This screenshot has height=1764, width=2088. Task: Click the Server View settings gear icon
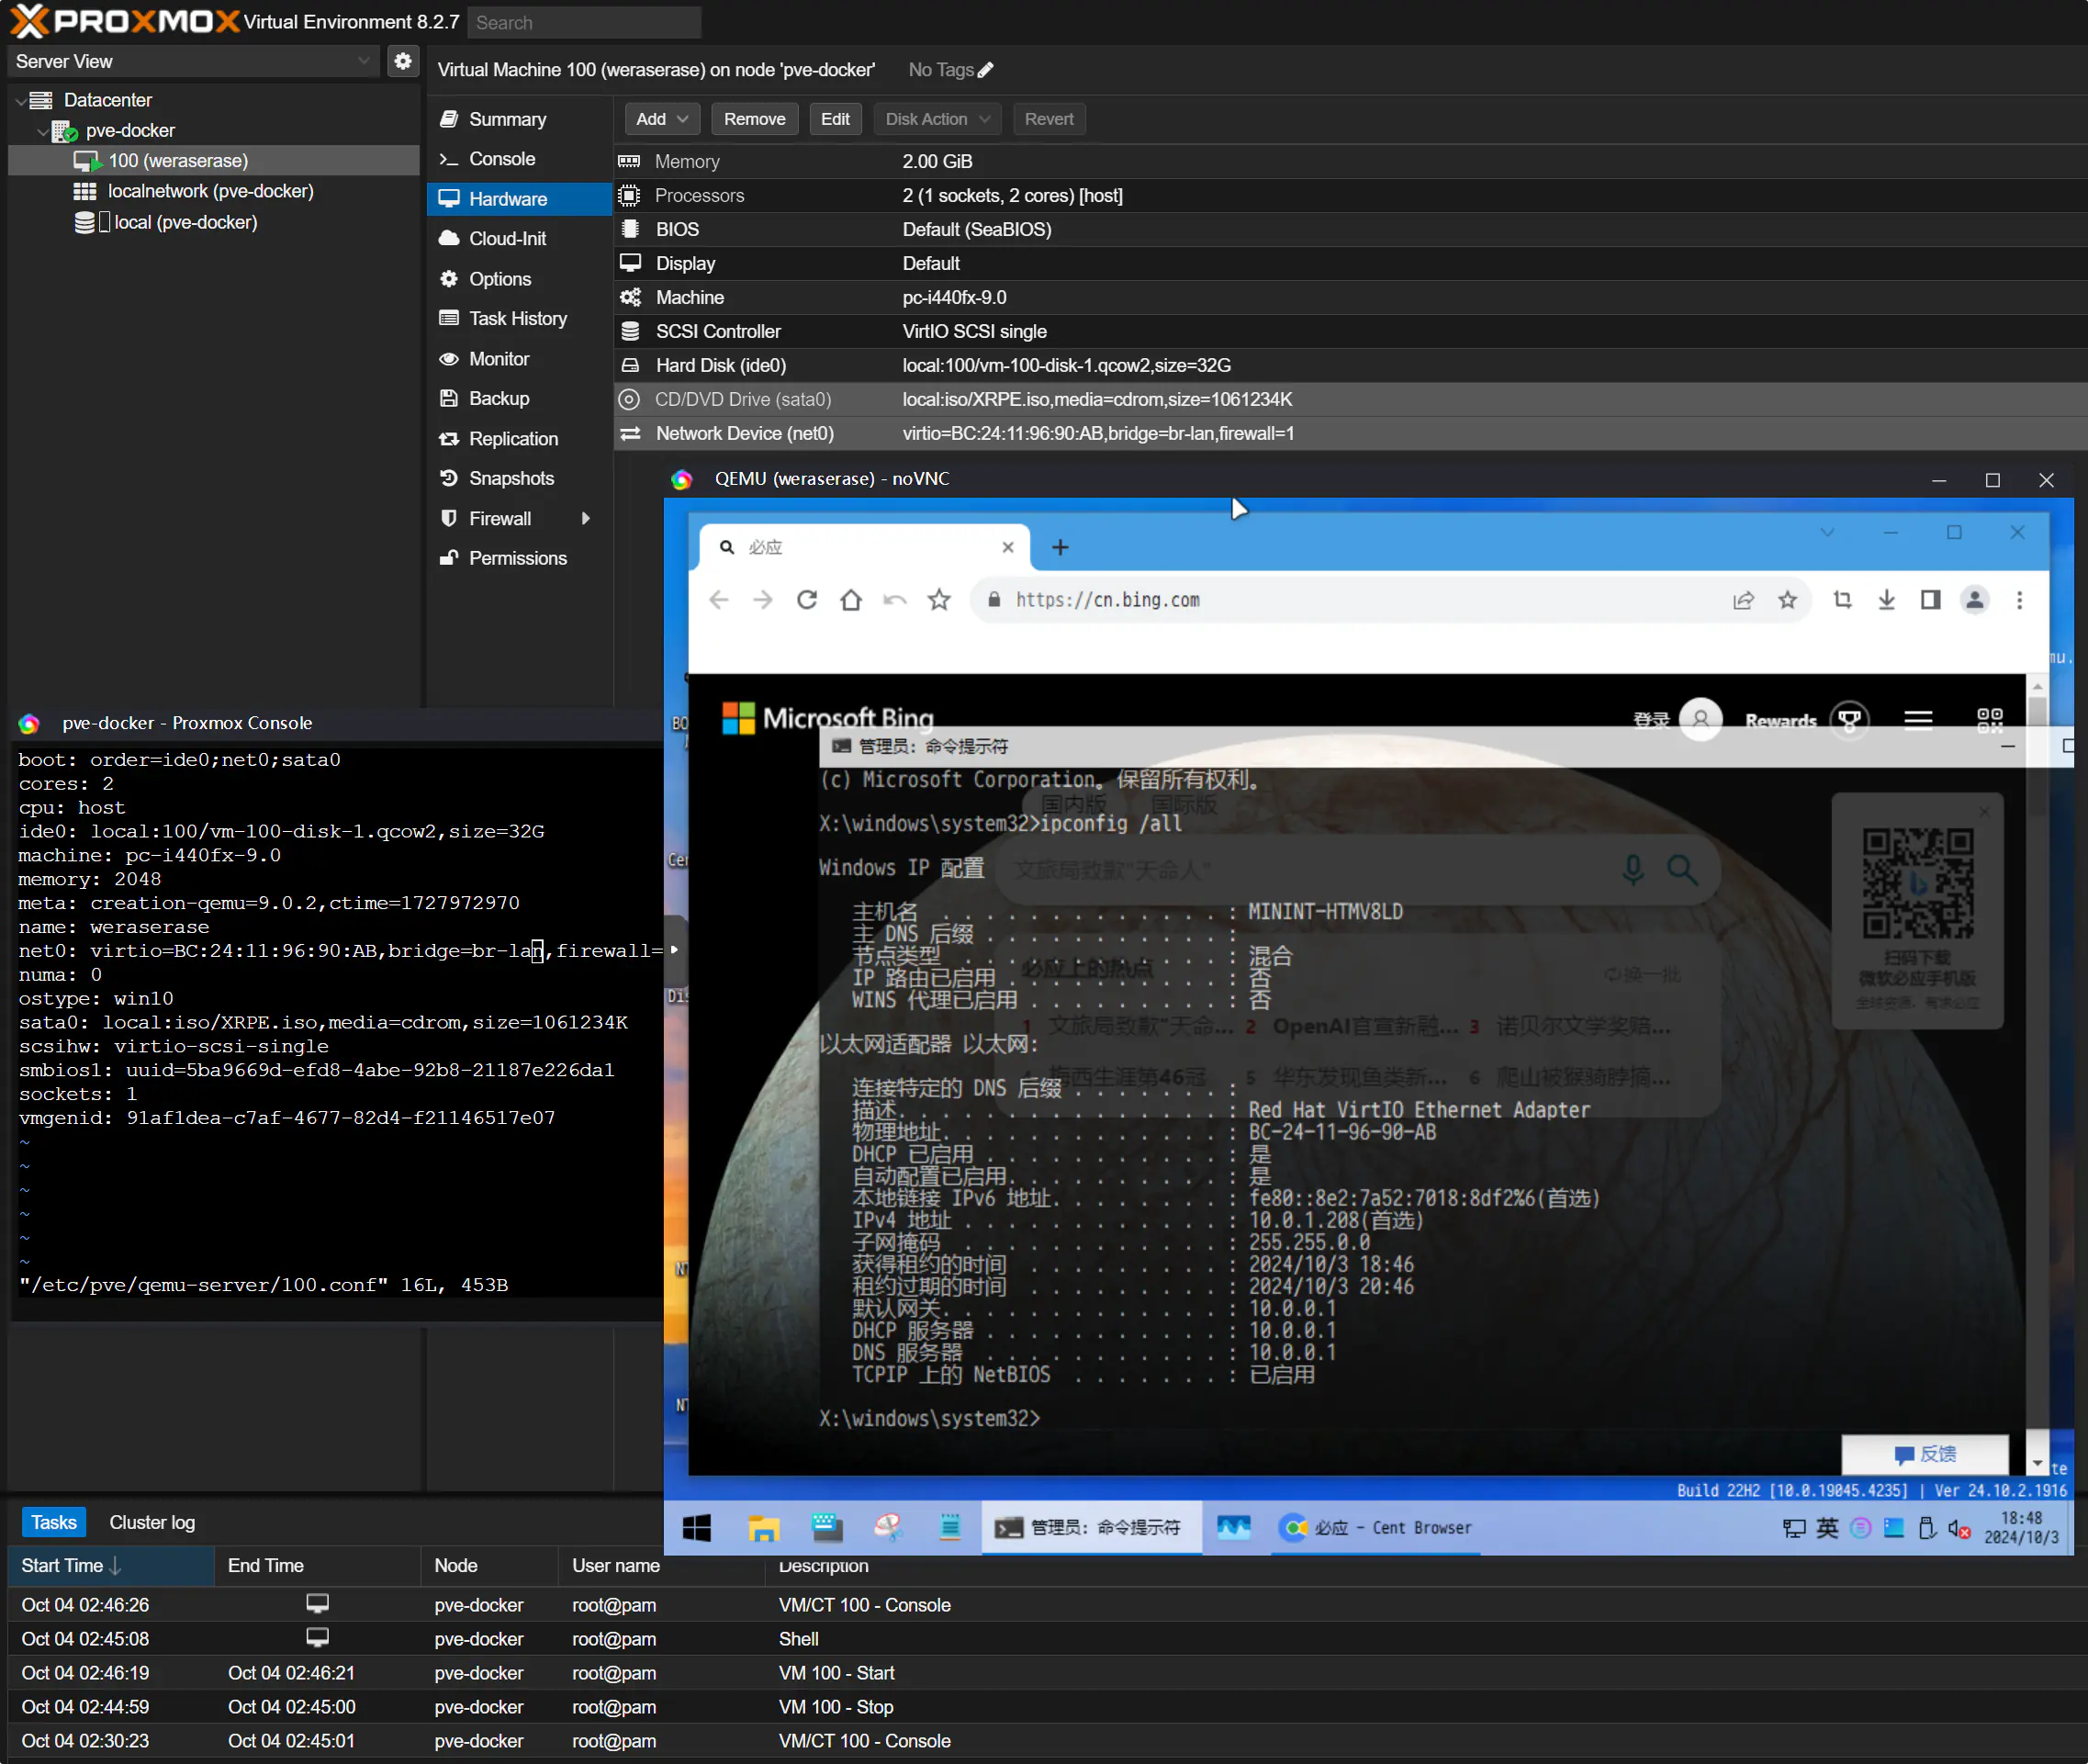point(402,61)
